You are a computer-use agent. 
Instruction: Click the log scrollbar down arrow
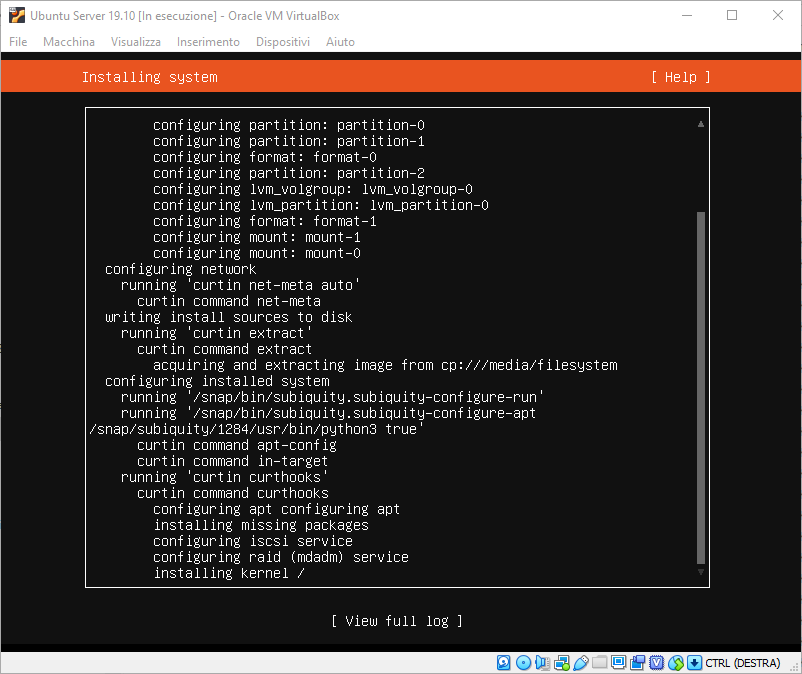point(701,572)
